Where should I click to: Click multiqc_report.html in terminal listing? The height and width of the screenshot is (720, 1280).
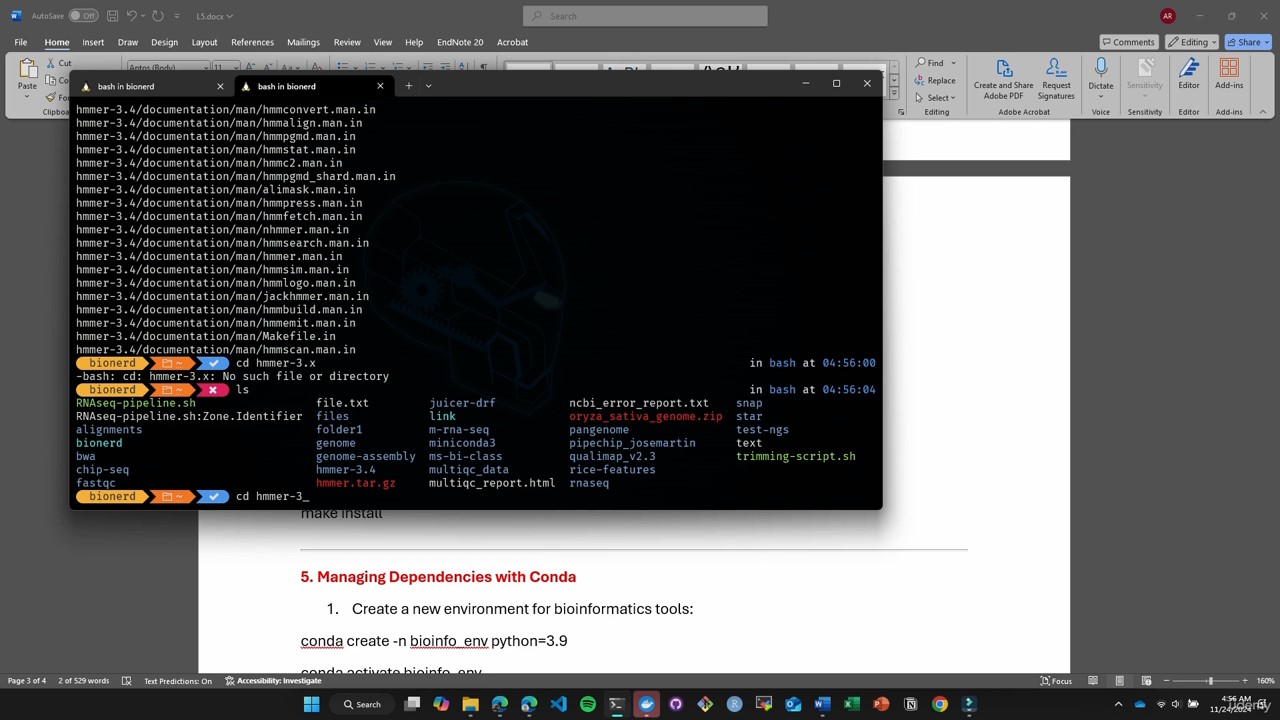pos(492,483)
